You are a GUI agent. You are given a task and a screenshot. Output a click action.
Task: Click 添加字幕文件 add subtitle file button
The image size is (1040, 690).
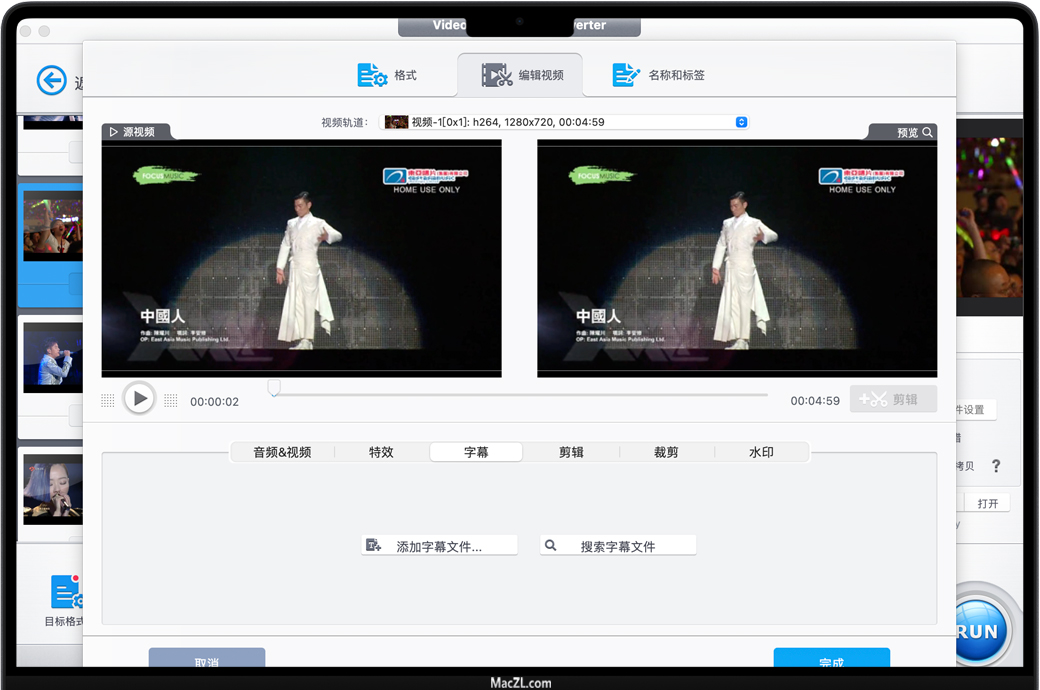pos(439,546)
